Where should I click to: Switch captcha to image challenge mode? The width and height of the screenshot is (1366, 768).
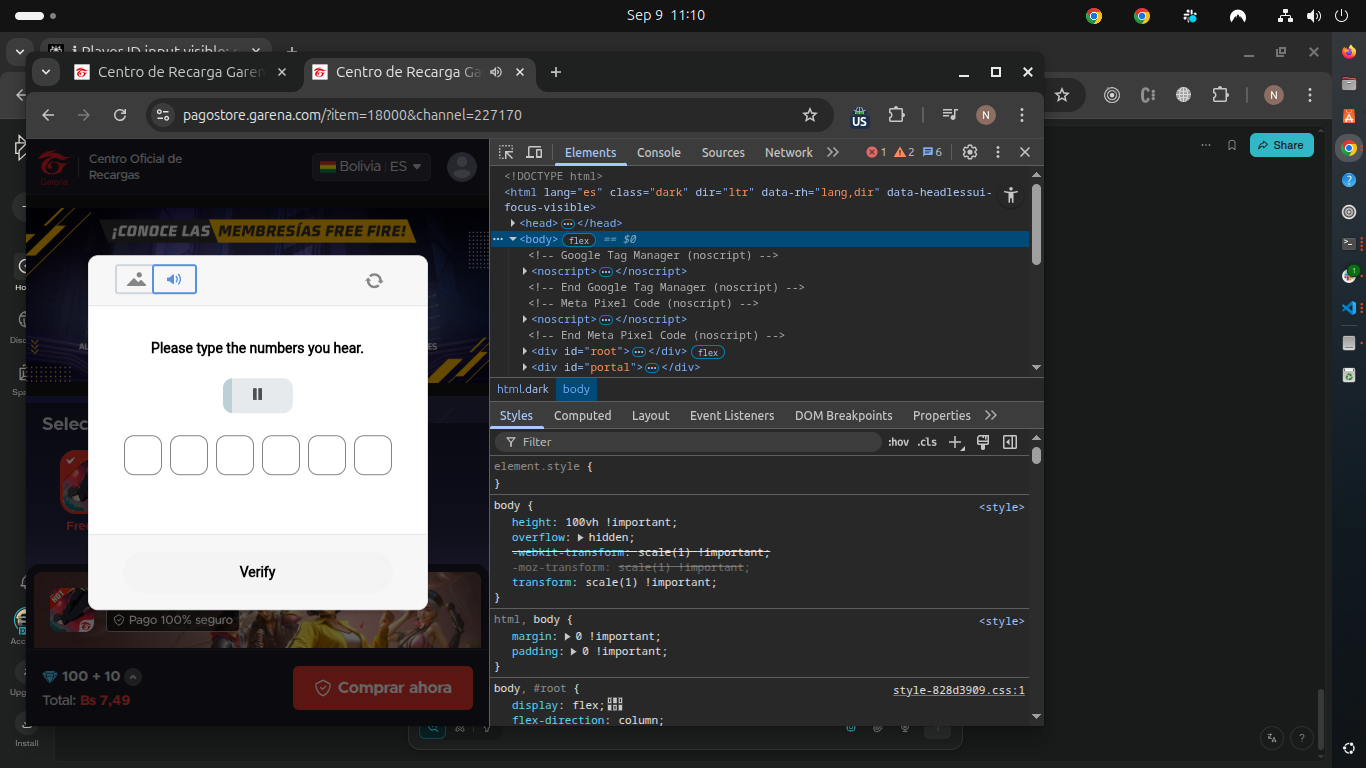coord(136,280)
